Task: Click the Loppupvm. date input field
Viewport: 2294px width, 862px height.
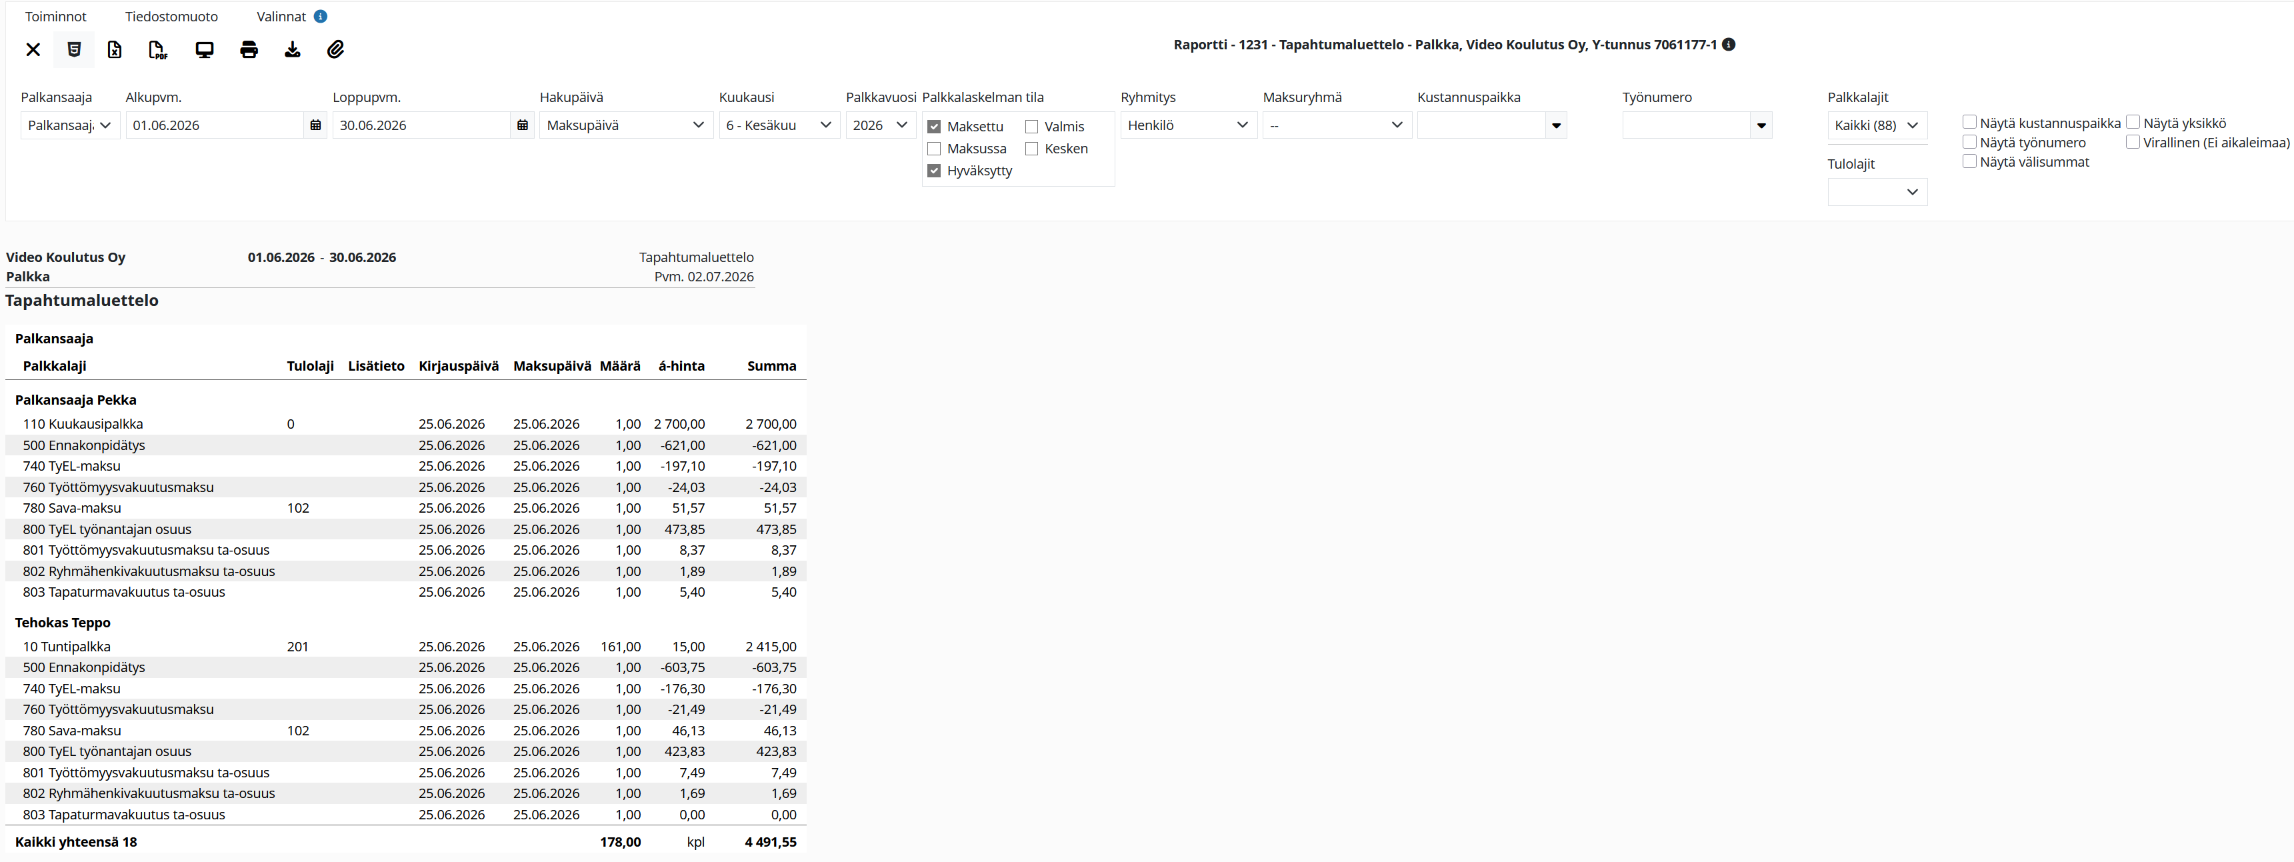Action: point(421,125)
